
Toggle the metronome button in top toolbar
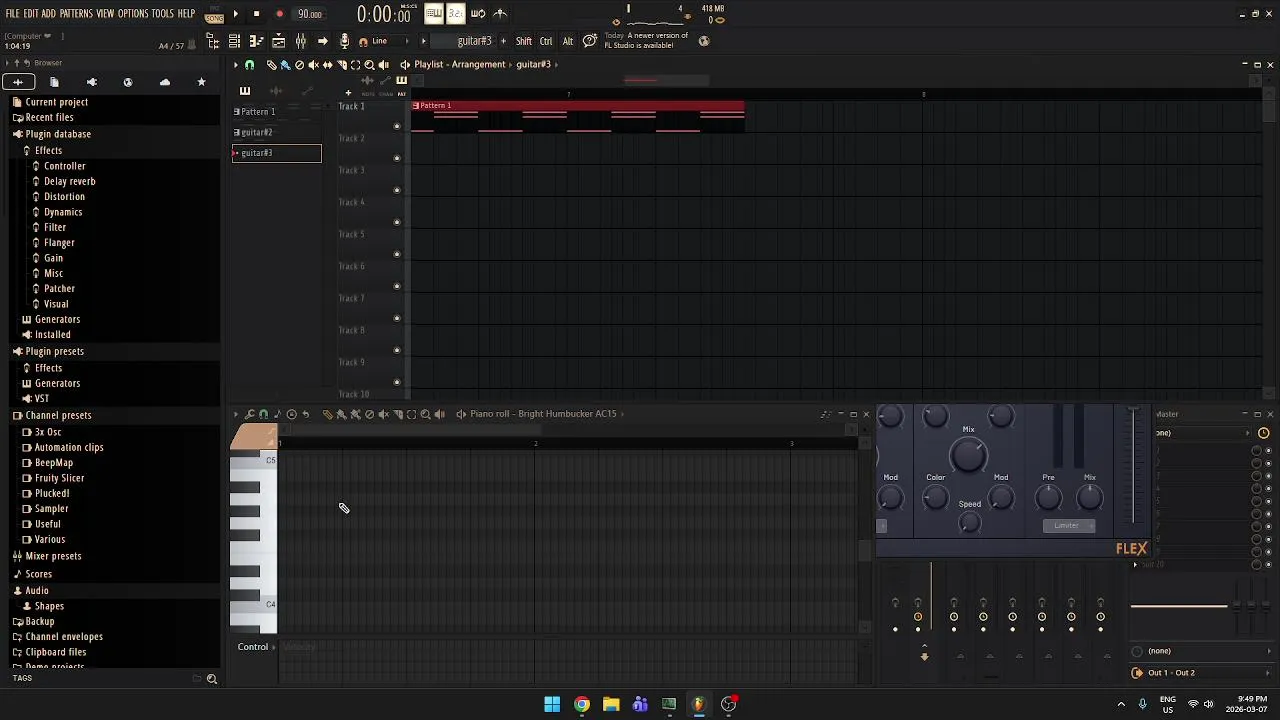coord(499,14)
